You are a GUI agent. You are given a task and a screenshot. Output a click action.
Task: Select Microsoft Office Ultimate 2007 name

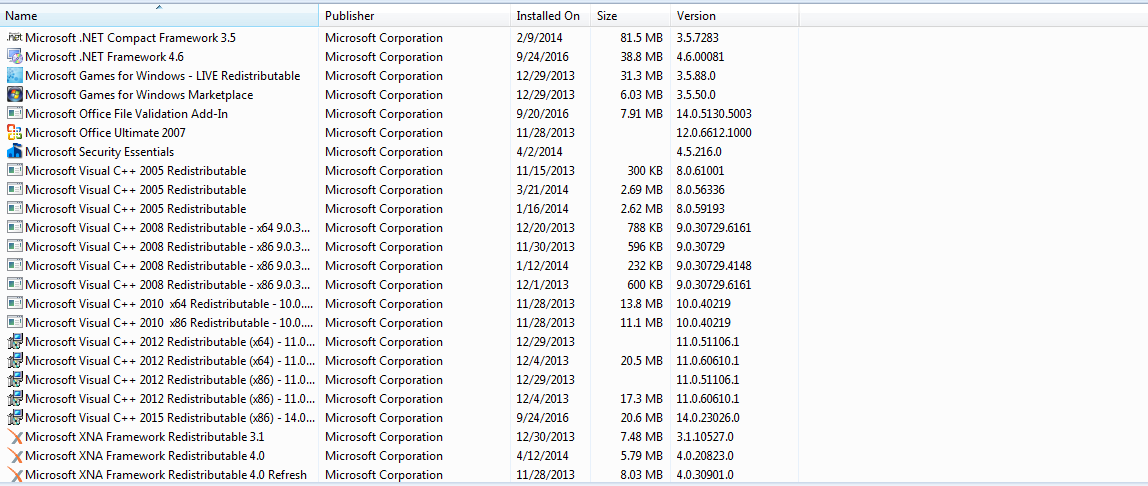[x=105, y=132]
